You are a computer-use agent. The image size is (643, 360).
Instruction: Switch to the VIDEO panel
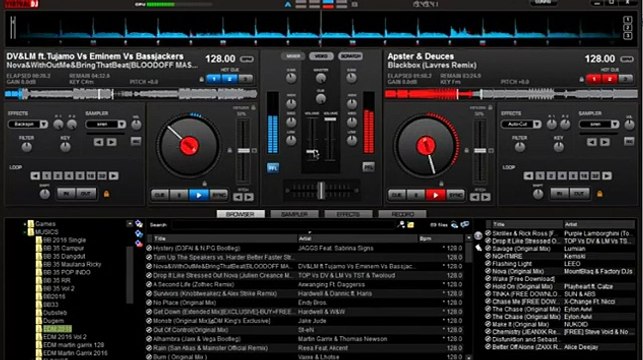(321, 56)
